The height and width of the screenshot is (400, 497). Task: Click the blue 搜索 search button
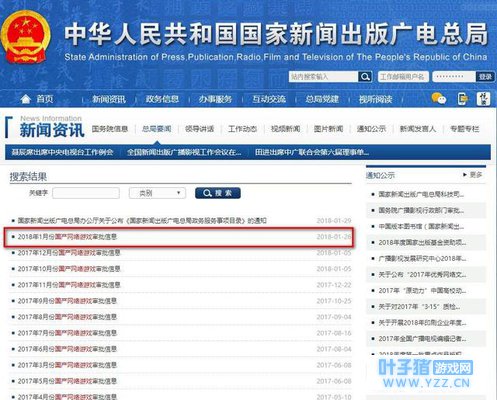218,193
